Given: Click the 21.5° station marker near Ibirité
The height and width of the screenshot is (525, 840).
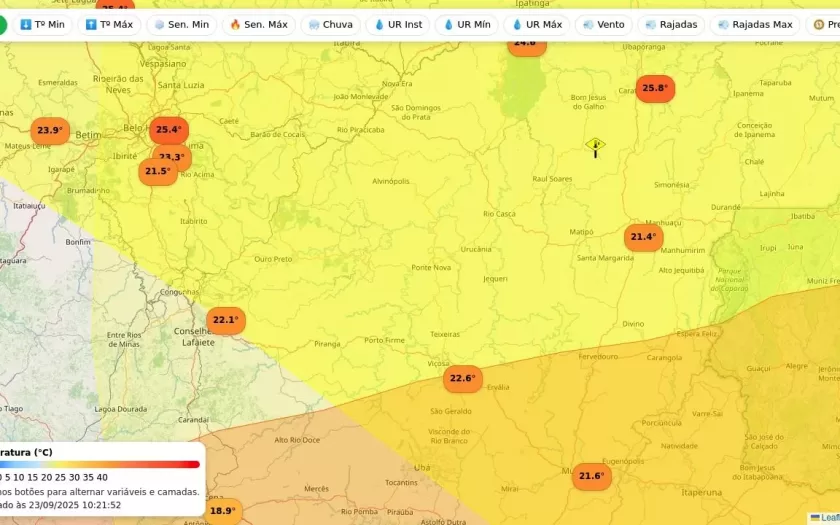Looking at the screenshot, I should click(157, 172).
